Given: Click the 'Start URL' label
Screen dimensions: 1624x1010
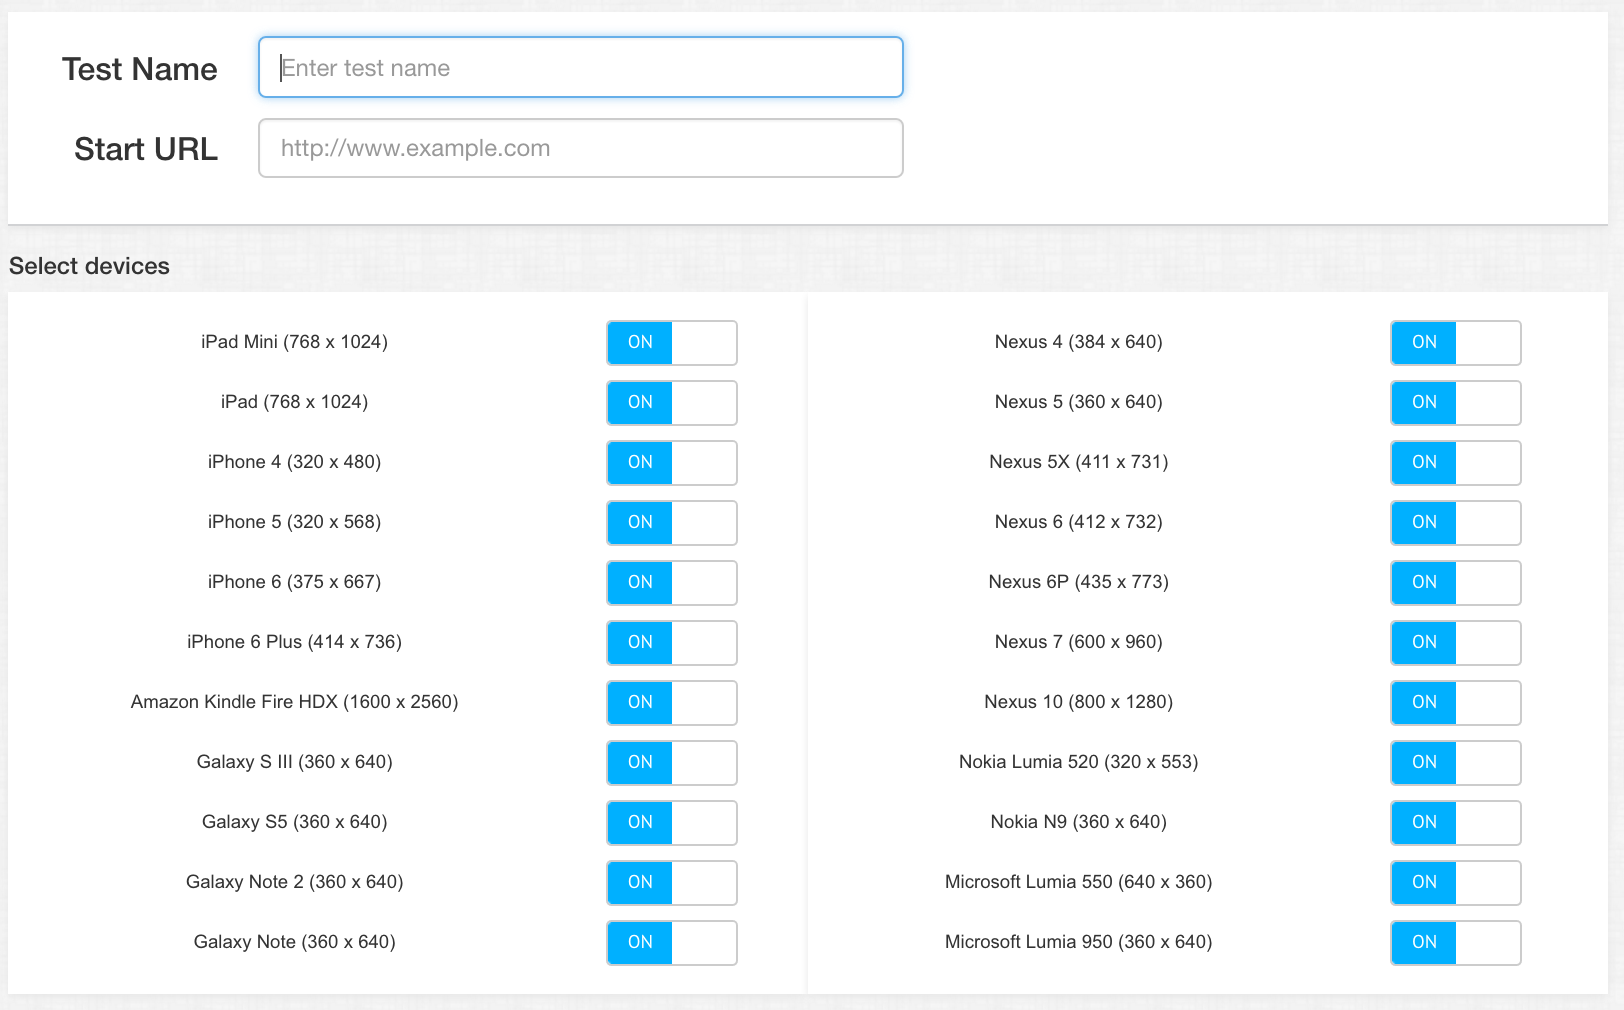Looking at the screenshot, I should (x=146, y=149).
